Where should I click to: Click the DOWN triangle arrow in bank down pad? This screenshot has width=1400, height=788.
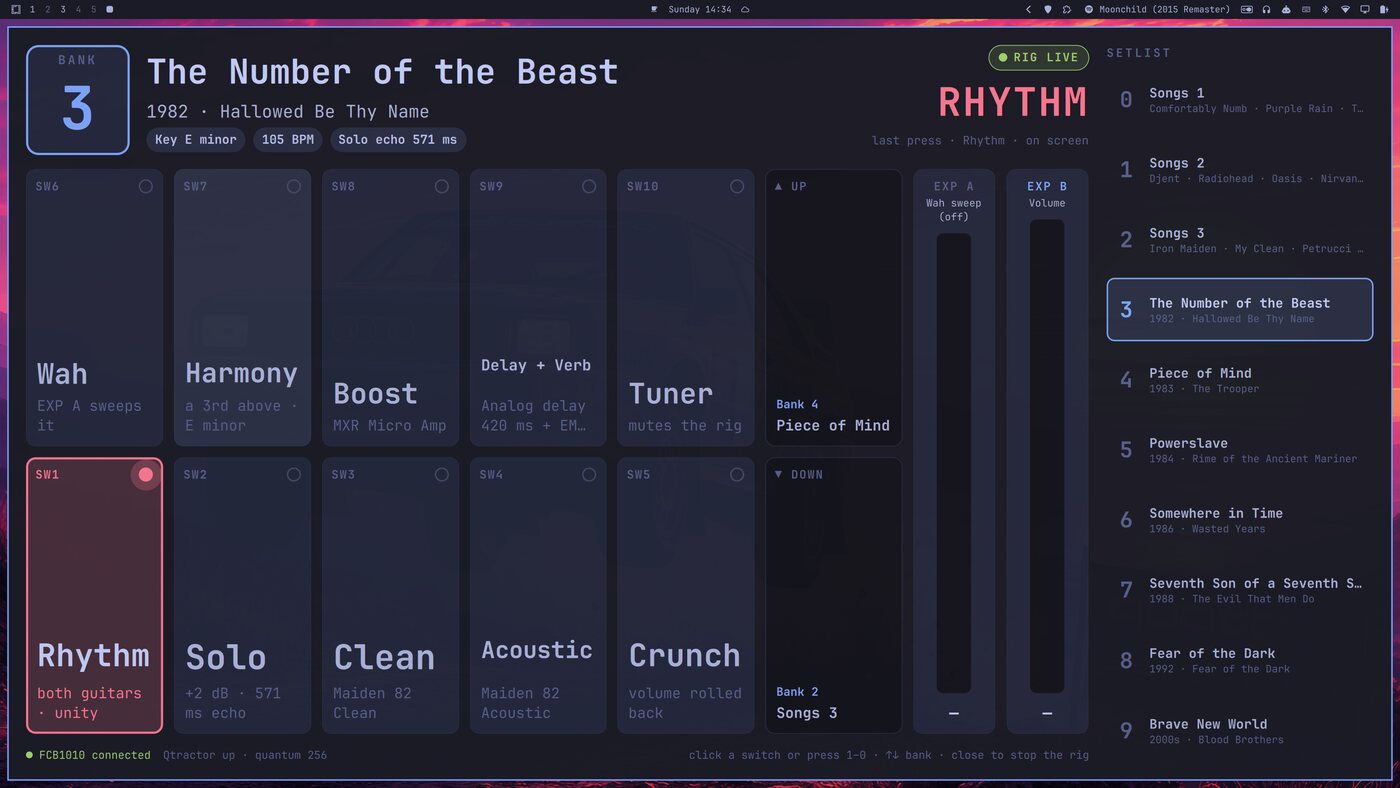pyautogui.click(x=779, y=474)
